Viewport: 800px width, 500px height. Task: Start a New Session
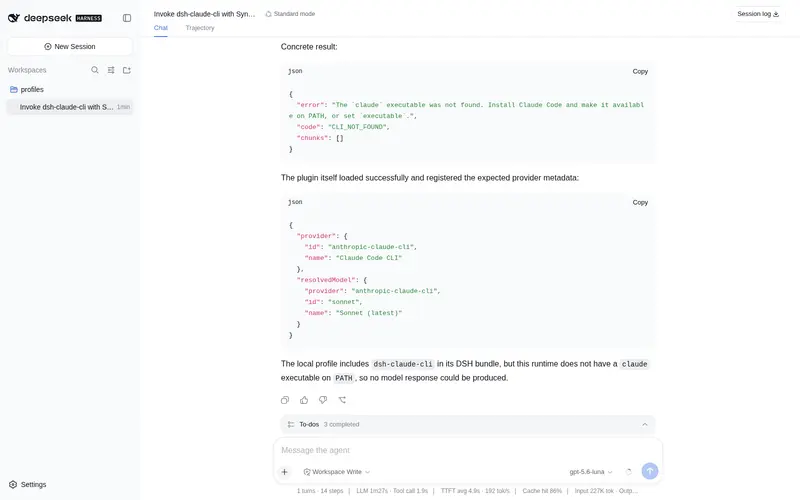point(70,46)
